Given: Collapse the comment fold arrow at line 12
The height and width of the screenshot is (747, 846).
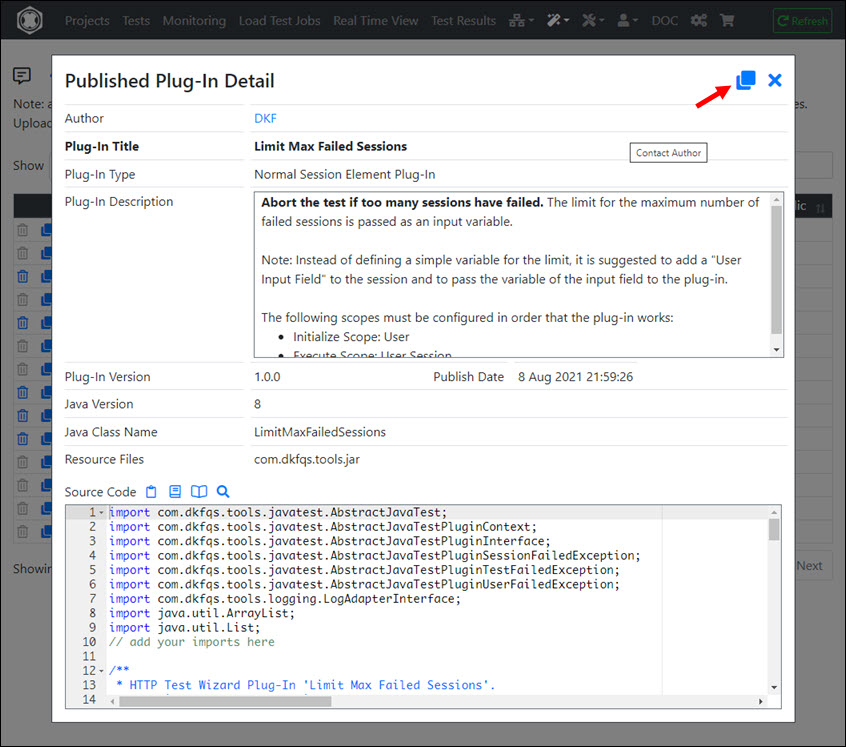Looking at the screenshot, I should [x=101, y=671].
